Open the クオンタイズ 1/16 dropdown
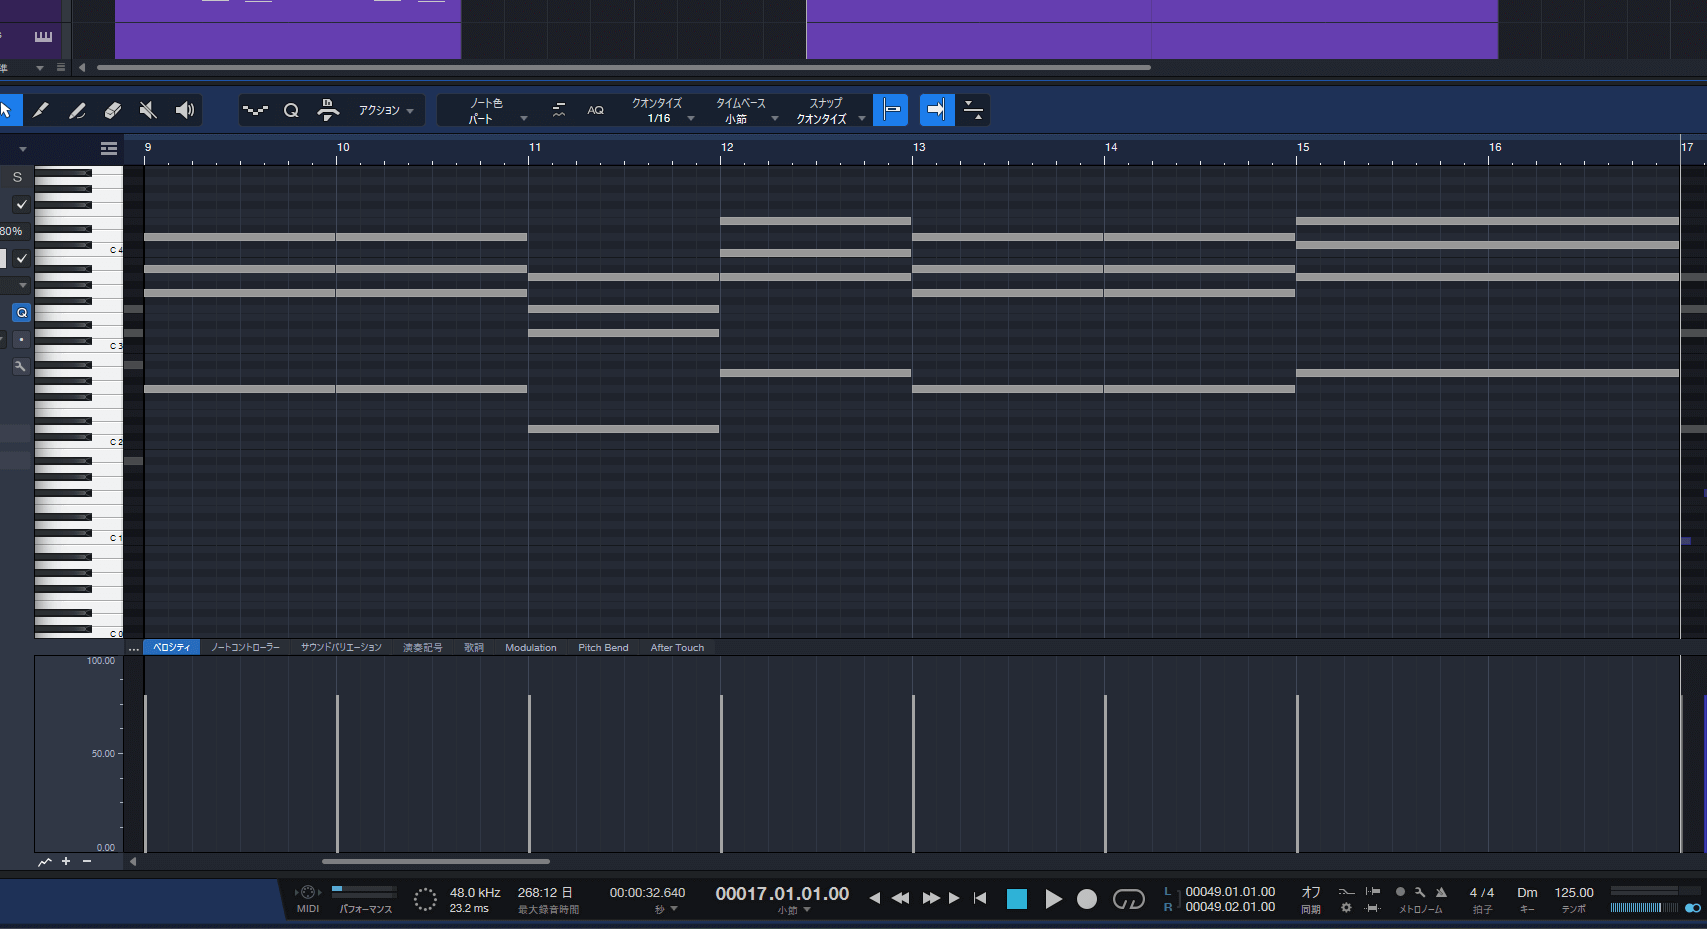 click(662, 110)
